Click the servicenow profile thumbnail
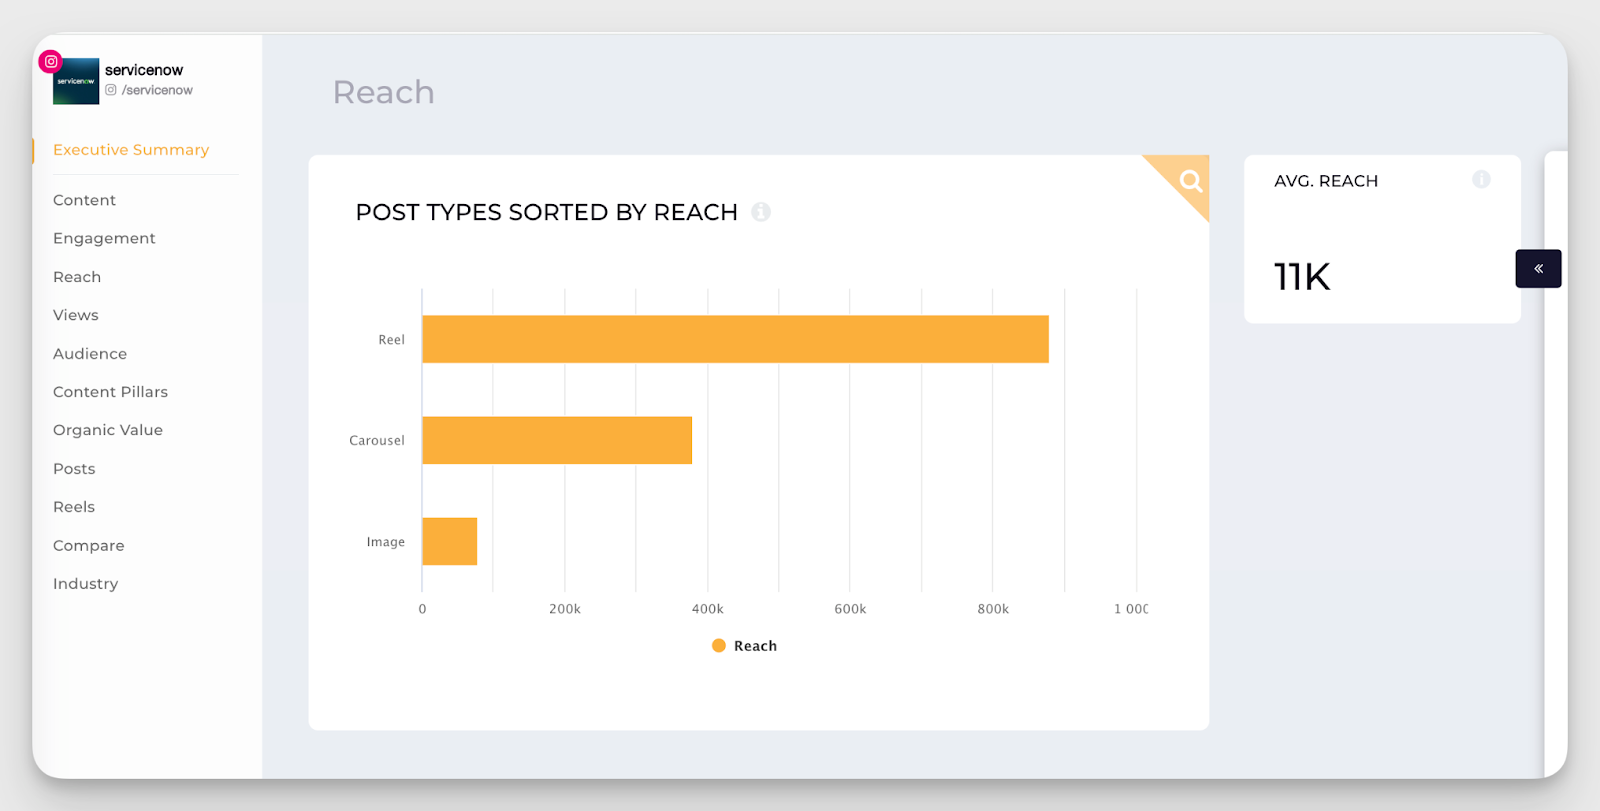1600x811 pixels. pos(76,81)
